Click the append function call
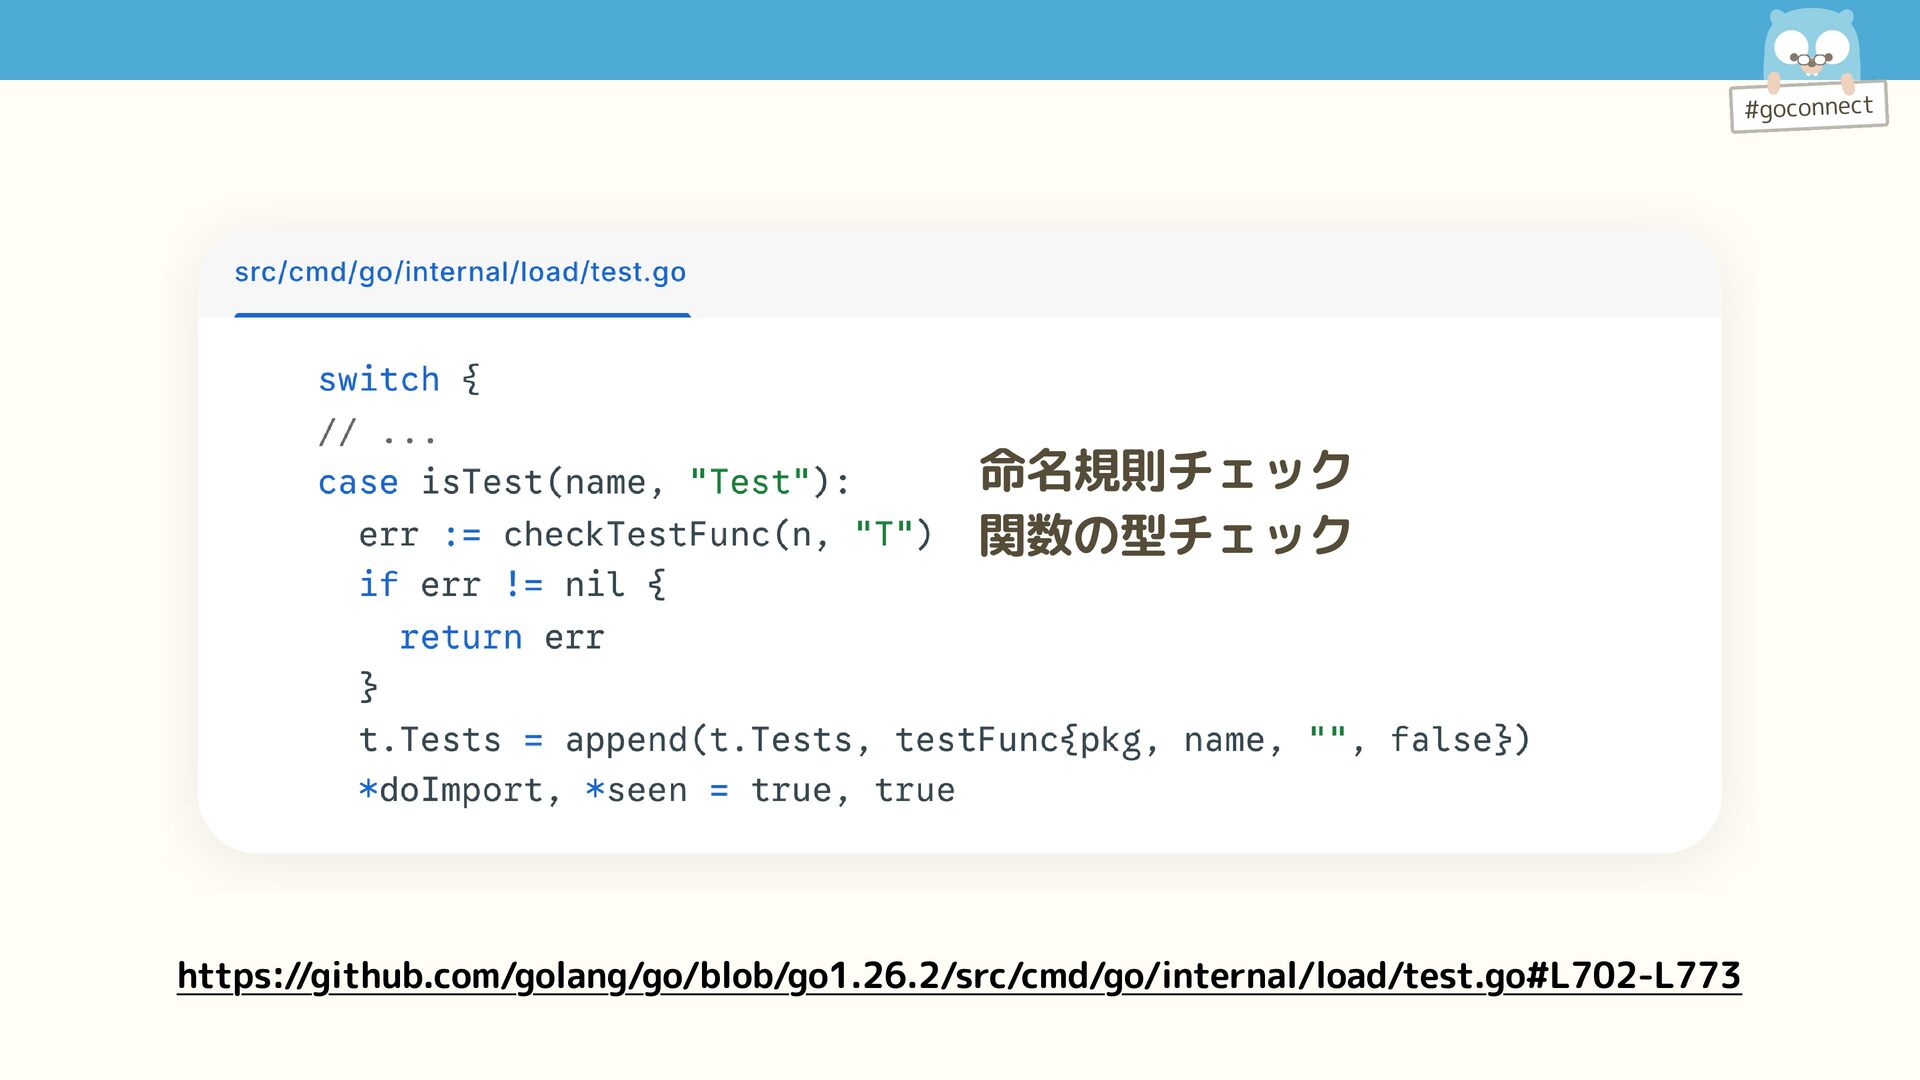 coord(626,741)
